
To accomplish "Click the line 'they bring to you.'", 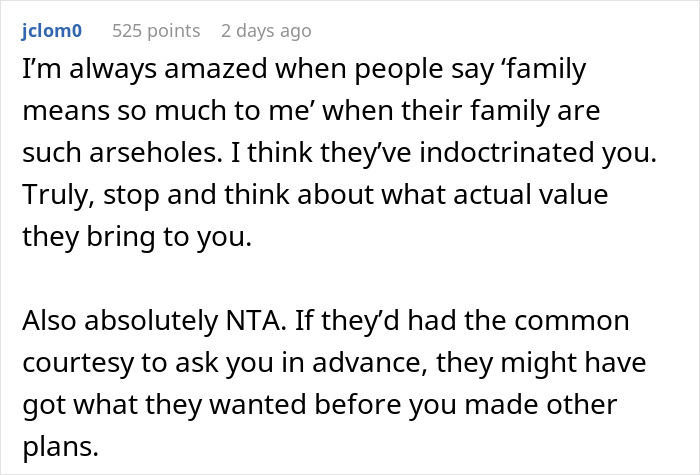I will tap(137, 237).
